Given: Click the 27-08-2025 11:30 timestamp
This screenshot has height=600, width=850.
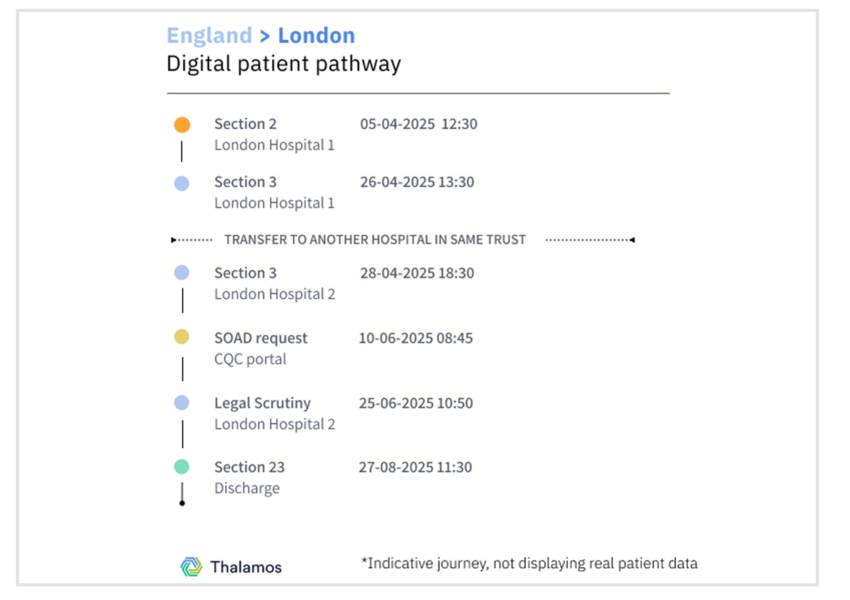Looking at the screenshot, I should tap(415, 467).
